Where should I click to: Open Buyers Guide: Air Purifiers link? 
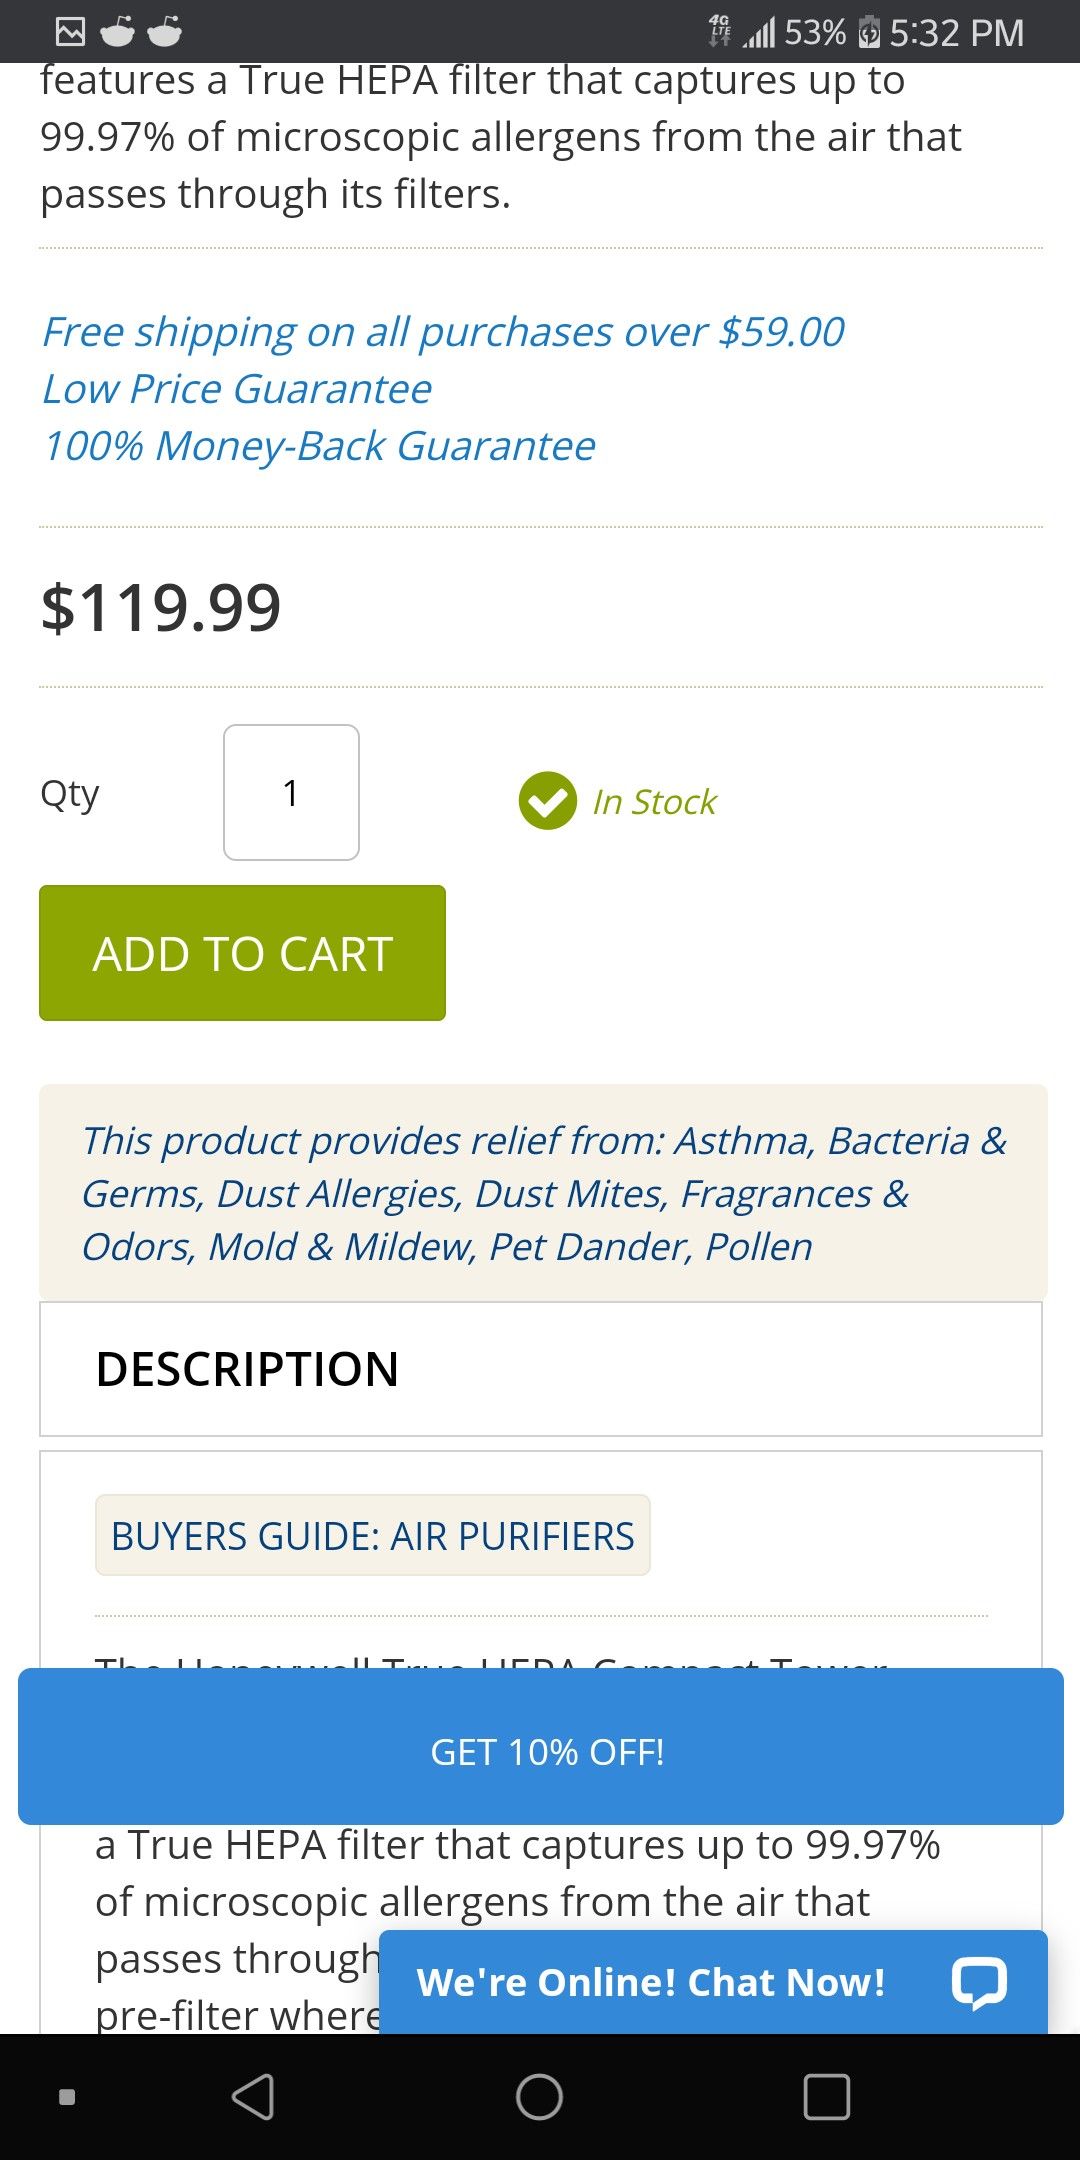point(373,1535)
